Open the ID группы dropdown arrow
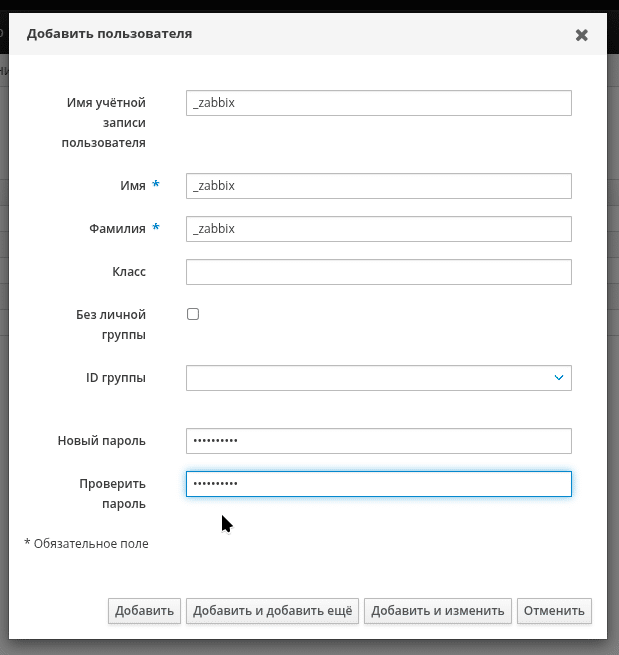619x655 pixels. [558, 378]
